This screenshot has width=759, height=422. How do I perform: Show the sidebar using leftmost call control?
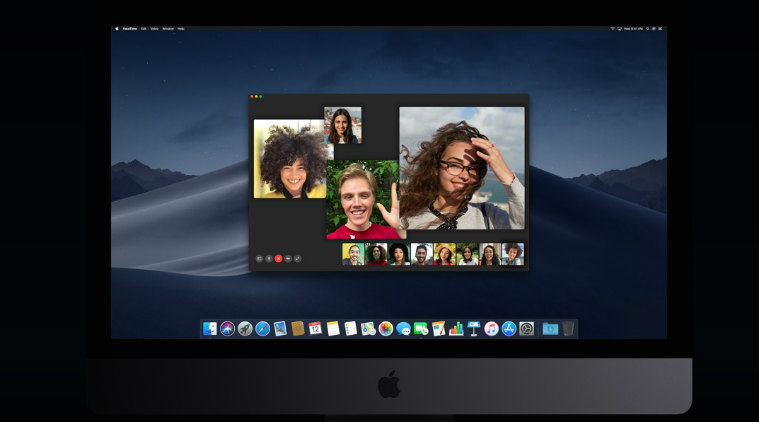pos(258,258)
